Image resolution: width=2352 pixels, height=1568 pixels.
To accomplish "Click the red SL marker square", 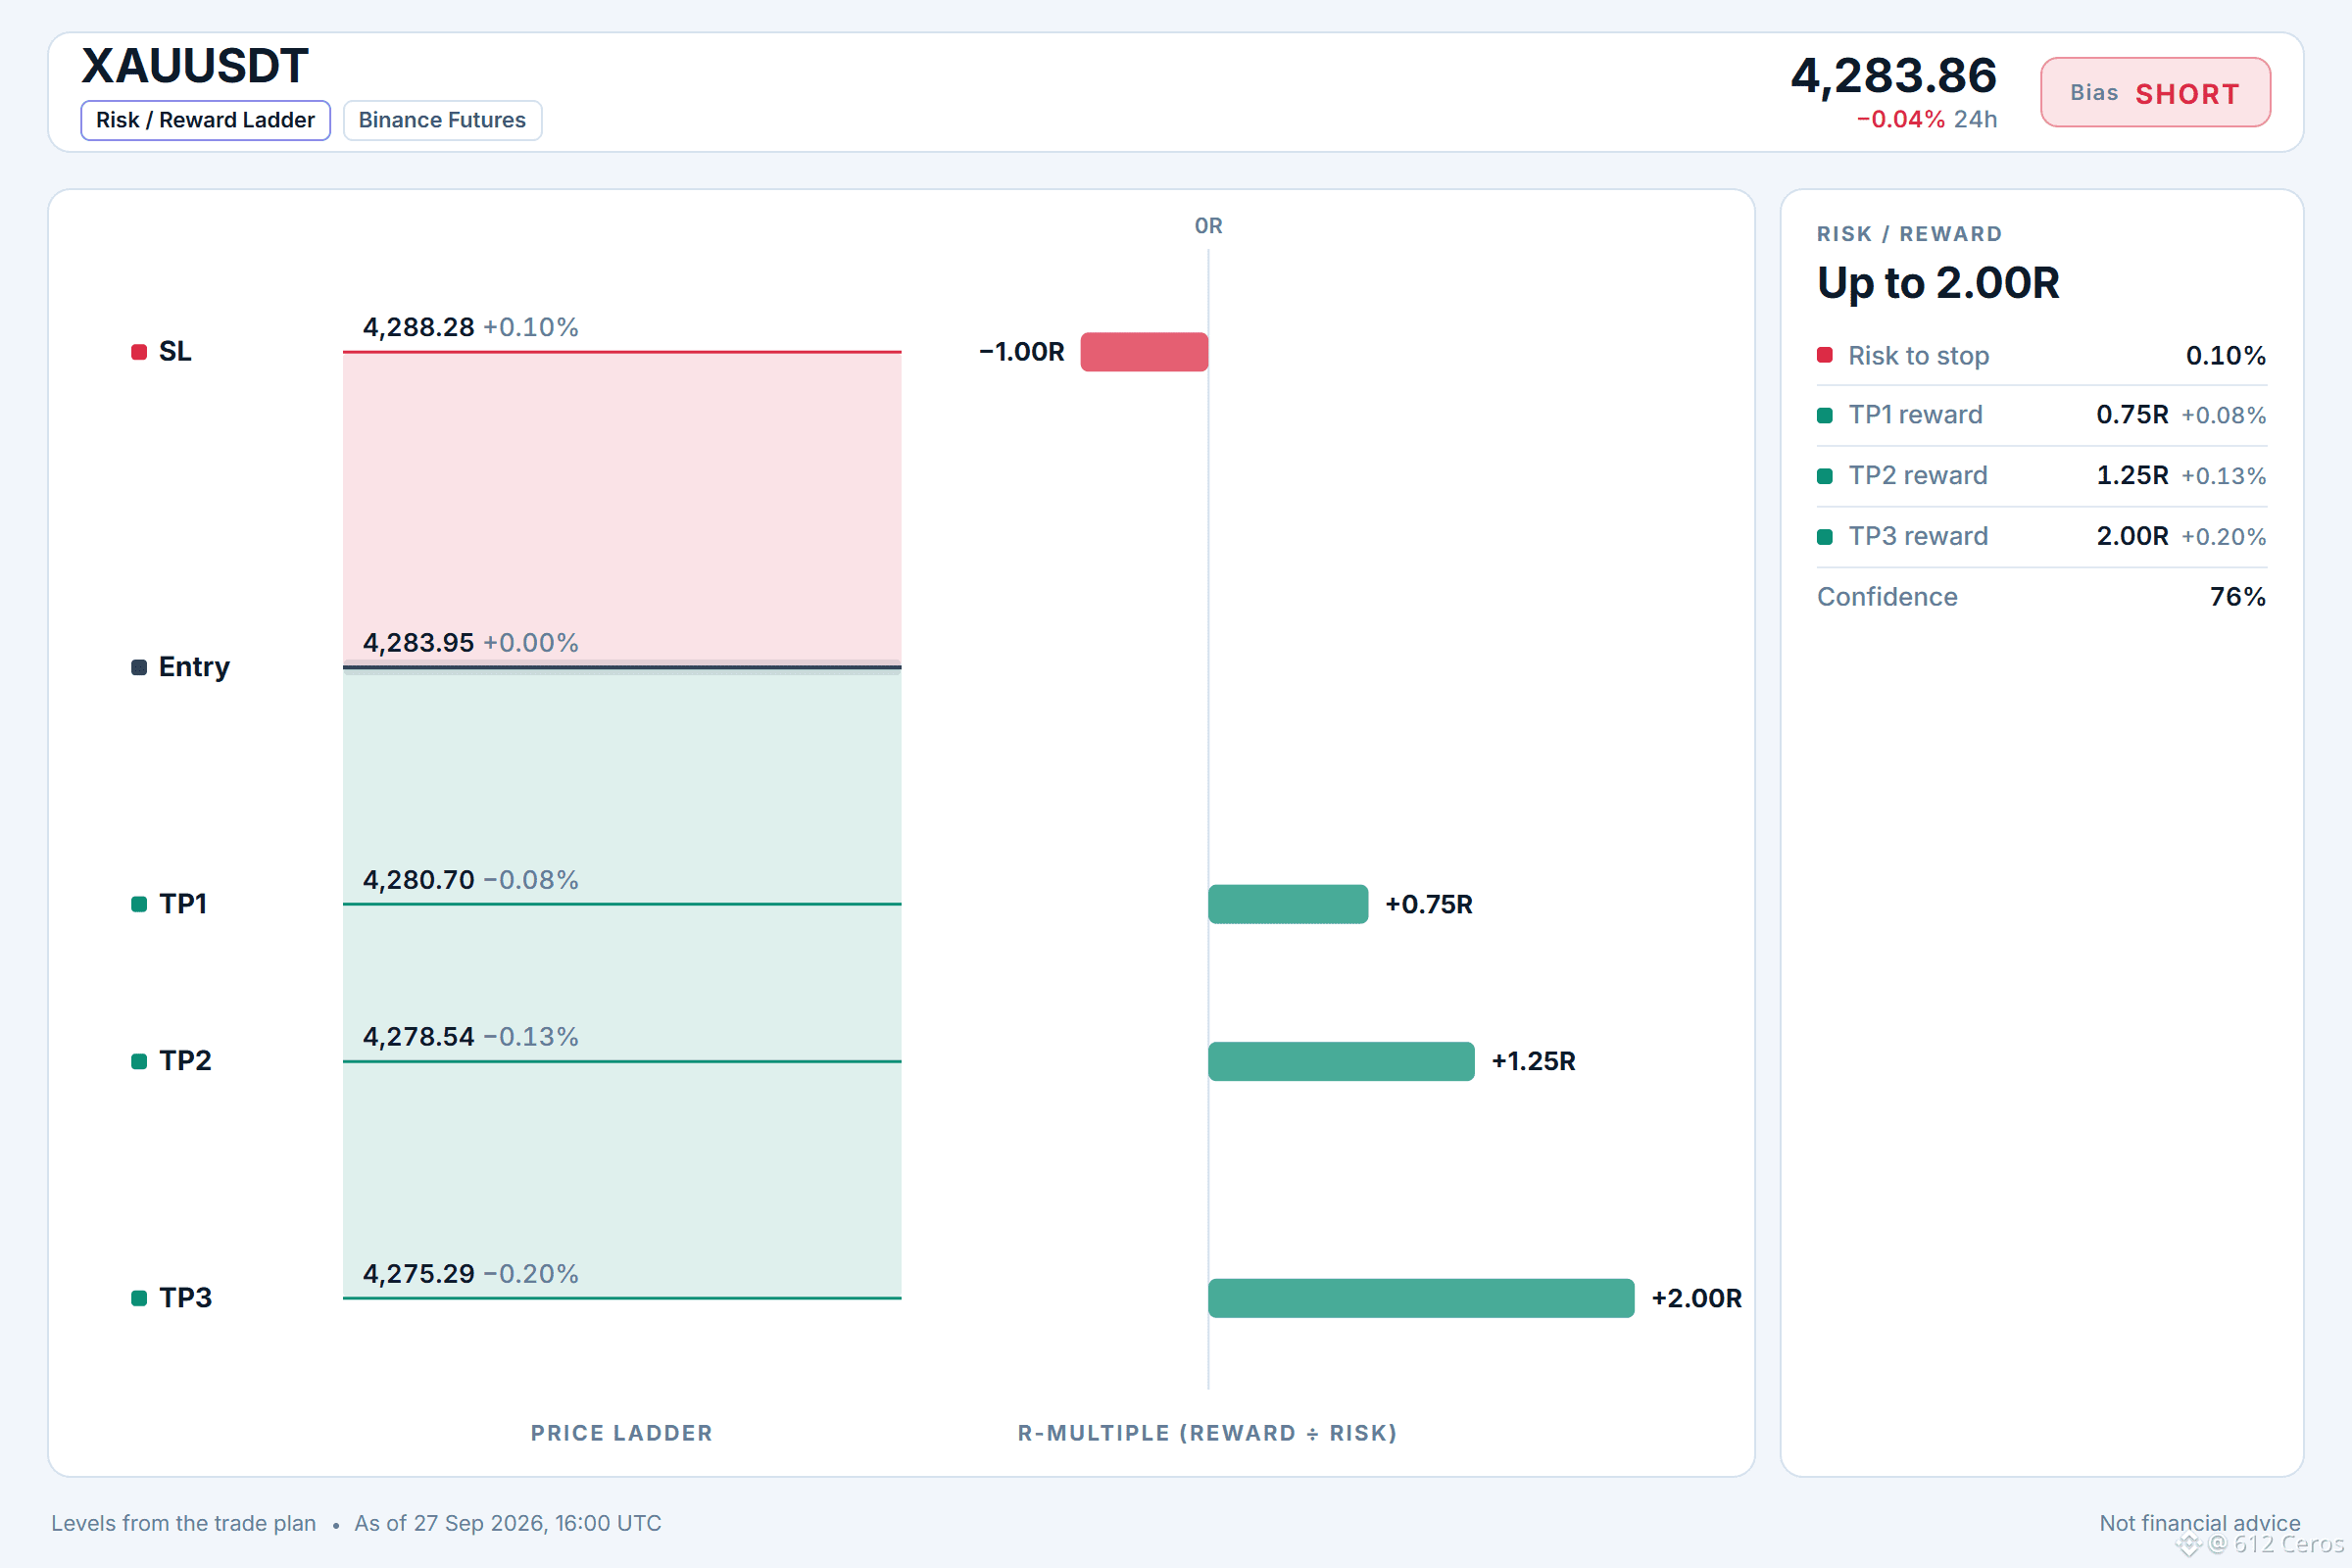I will pos(139,352).
